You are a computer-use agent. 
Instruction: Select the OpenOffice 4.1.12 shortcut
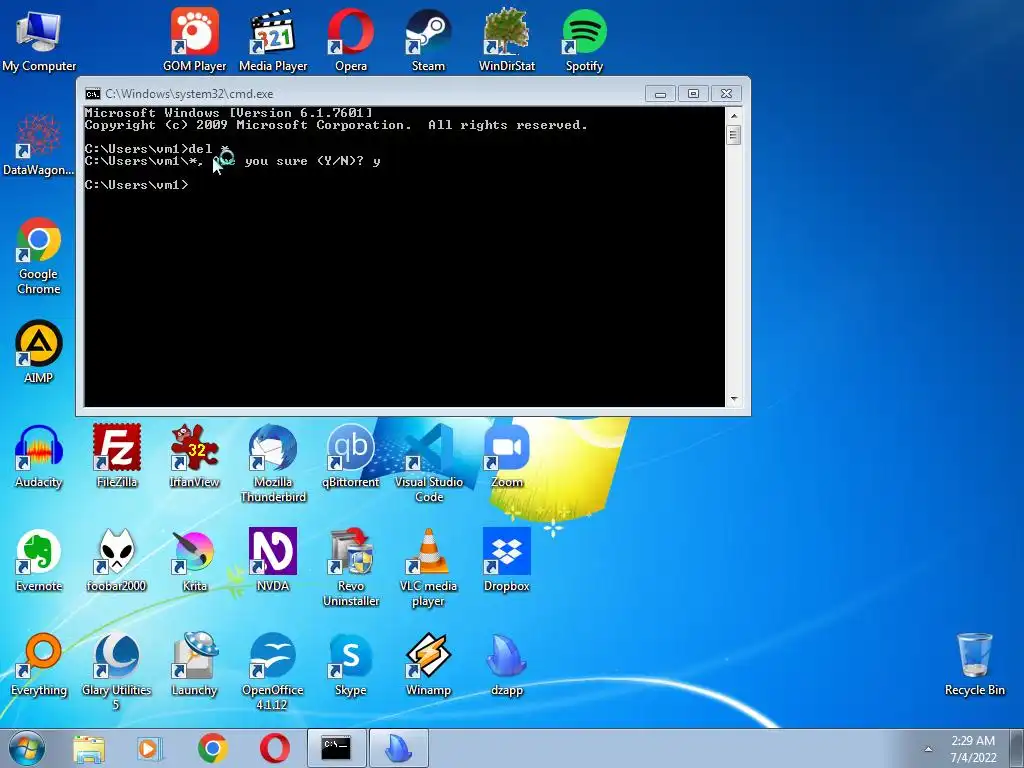point(273,671)
